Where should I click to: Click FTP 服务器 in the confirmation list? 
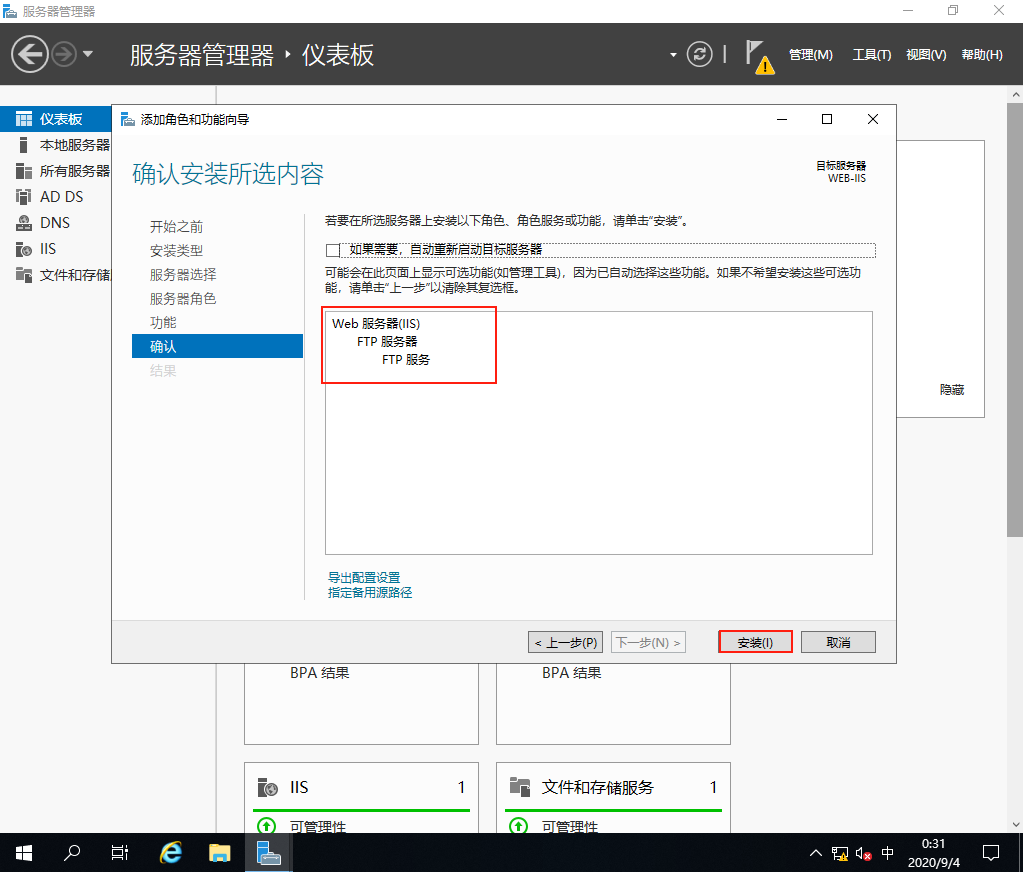[387, 342]
